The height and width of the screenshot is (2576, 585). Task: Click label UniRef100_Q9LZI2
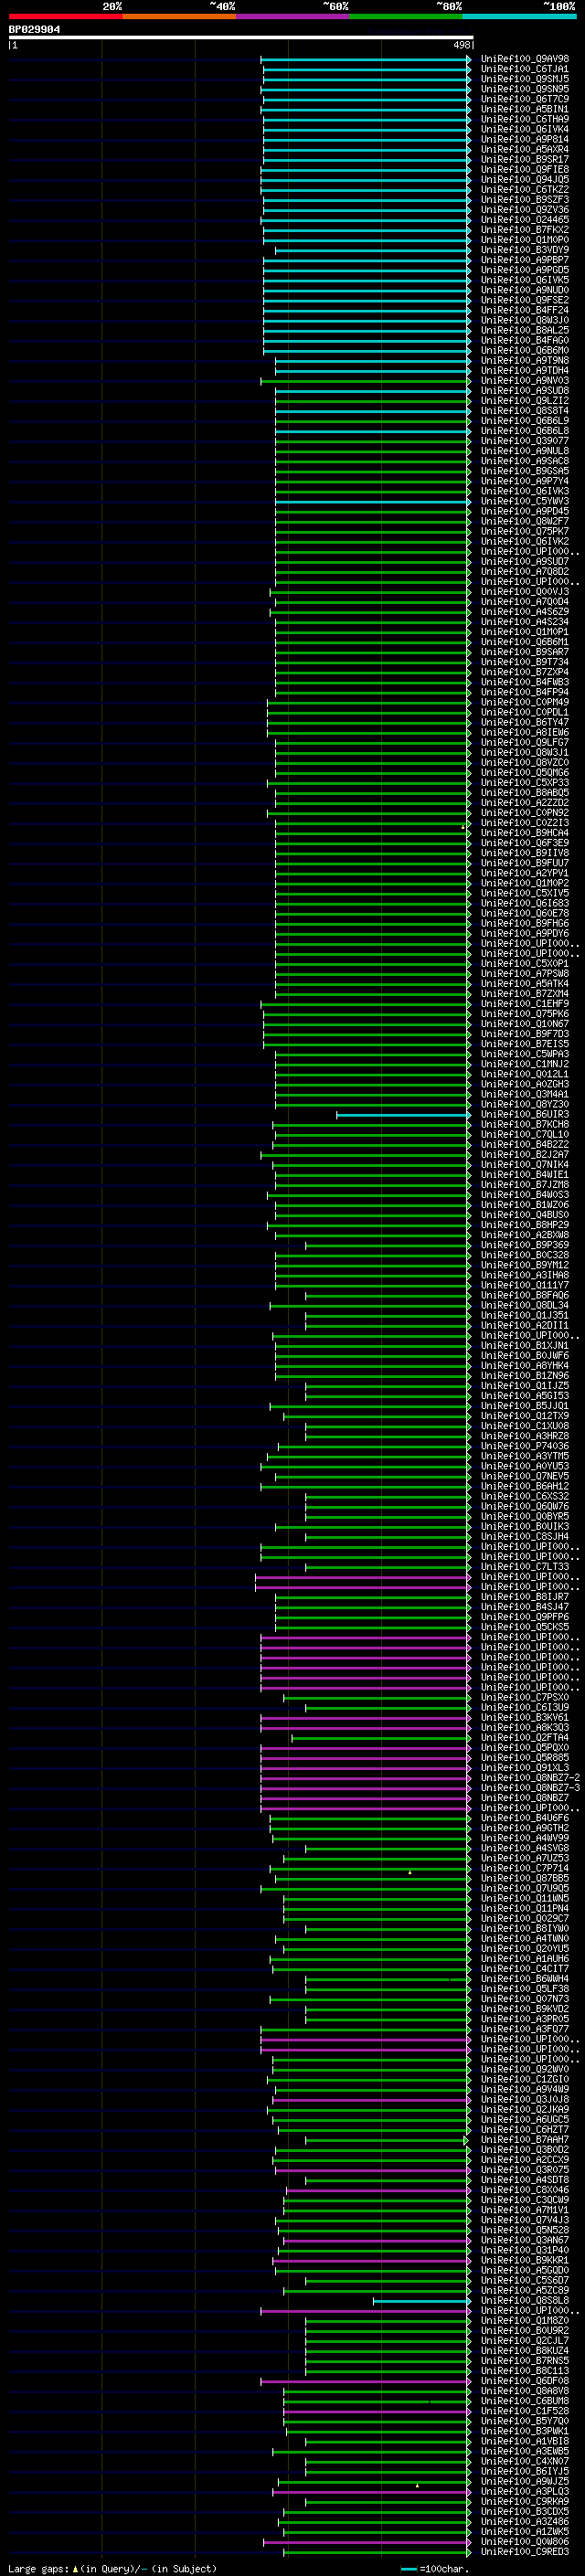tap(525, 401)
